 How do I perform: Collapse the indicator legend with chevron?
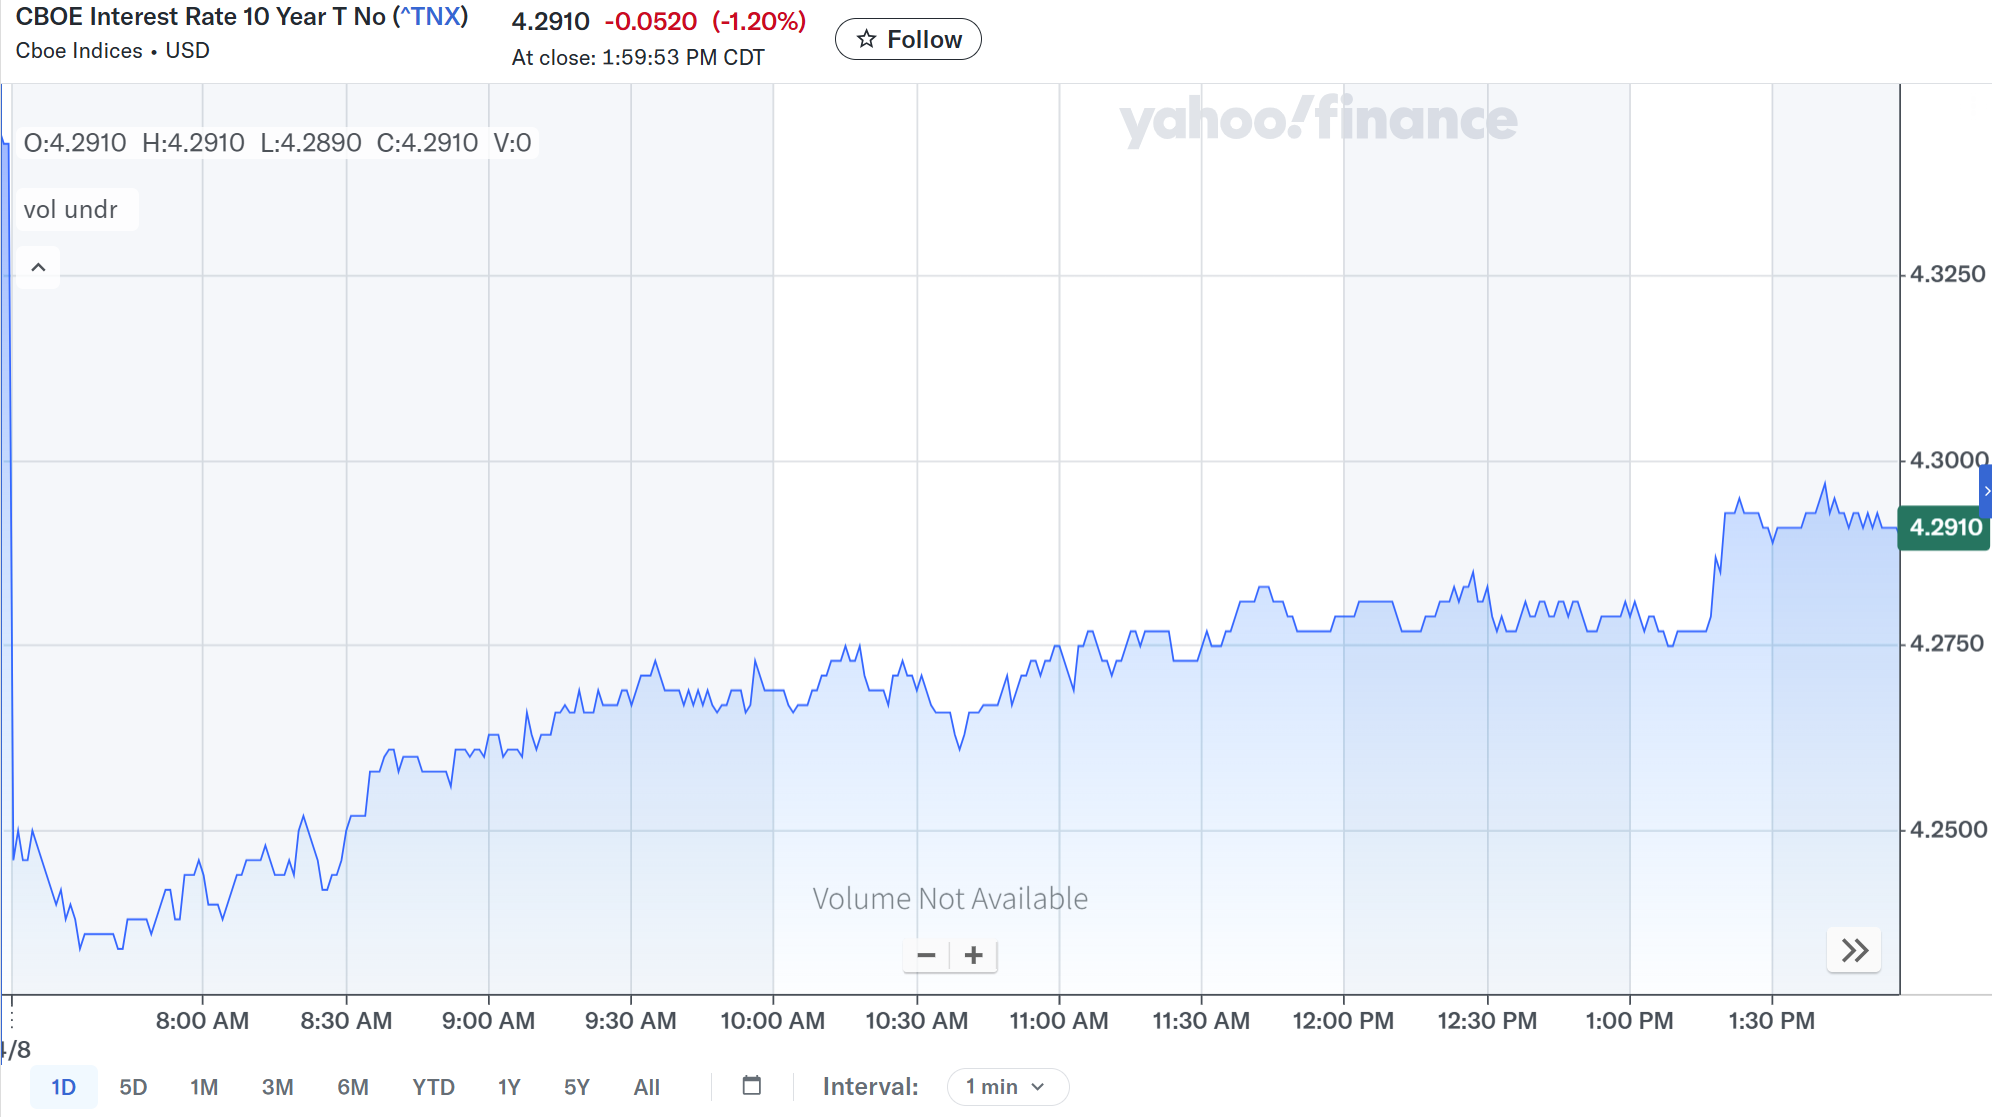[38, 267]
